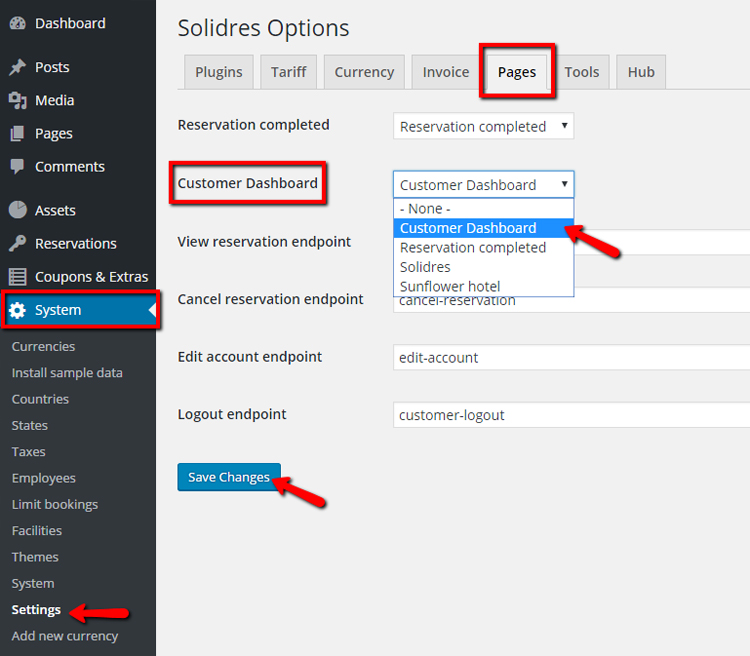Screen dimensions: 750x656
Task: Choose Sunflower hotel from dropdown list
Action: tap(450, 287)
